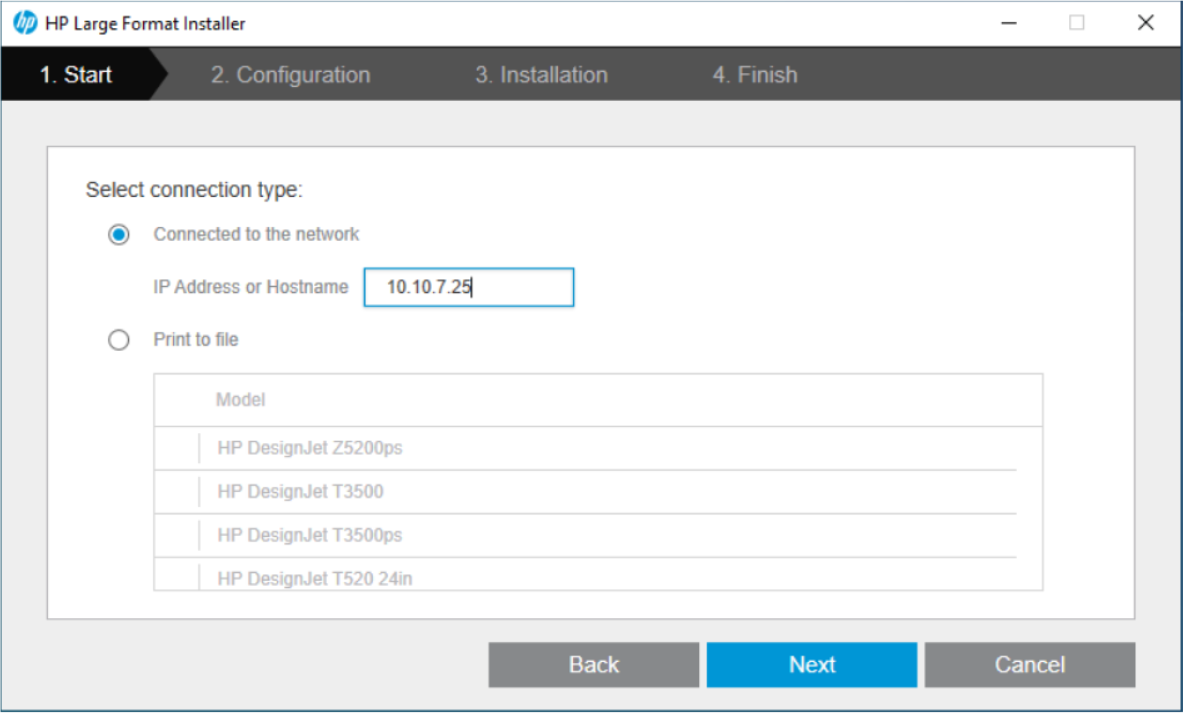Click the HP logo in the title bar
This screenshot has height=713, width=1183.
pos(25,22)
